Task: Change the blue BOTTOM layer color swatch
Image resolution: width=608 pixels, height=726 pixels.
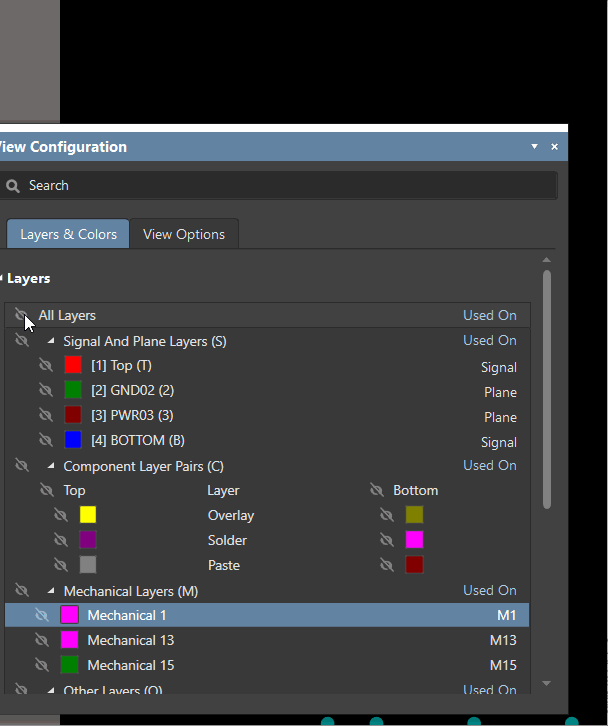Action: [x=73, y=440]
